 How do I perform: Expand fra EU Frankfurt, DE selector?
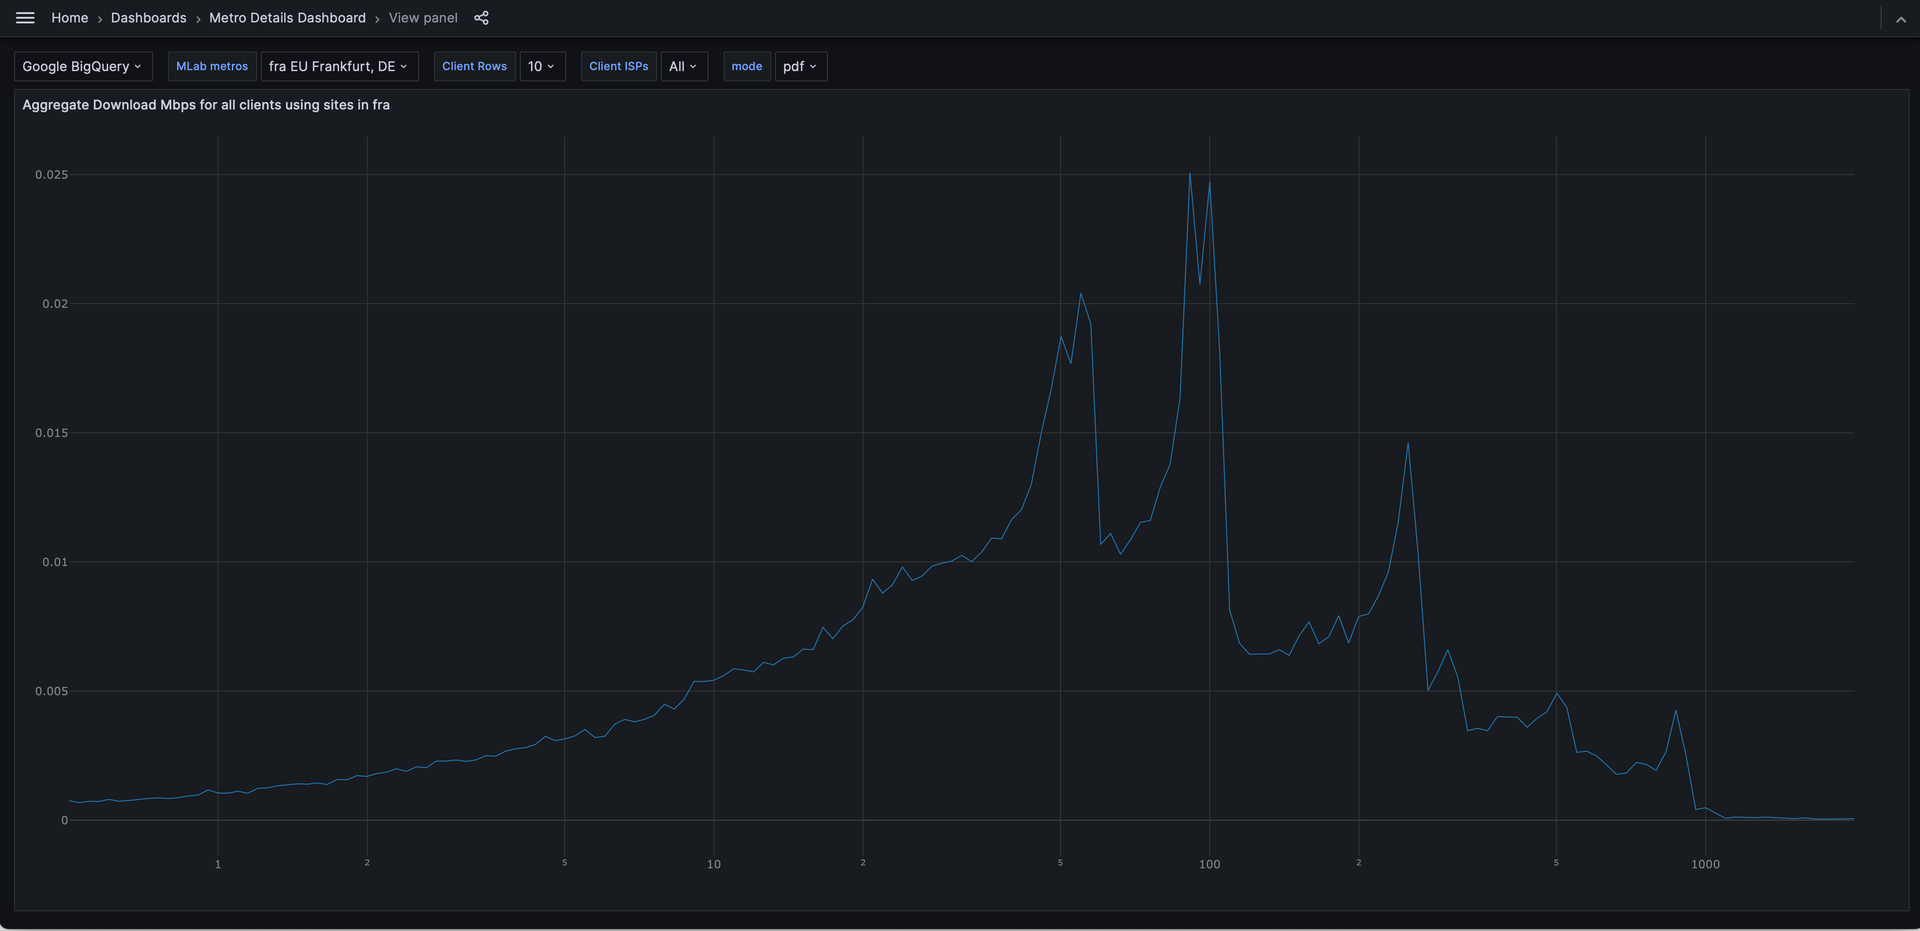click(339, 66)
